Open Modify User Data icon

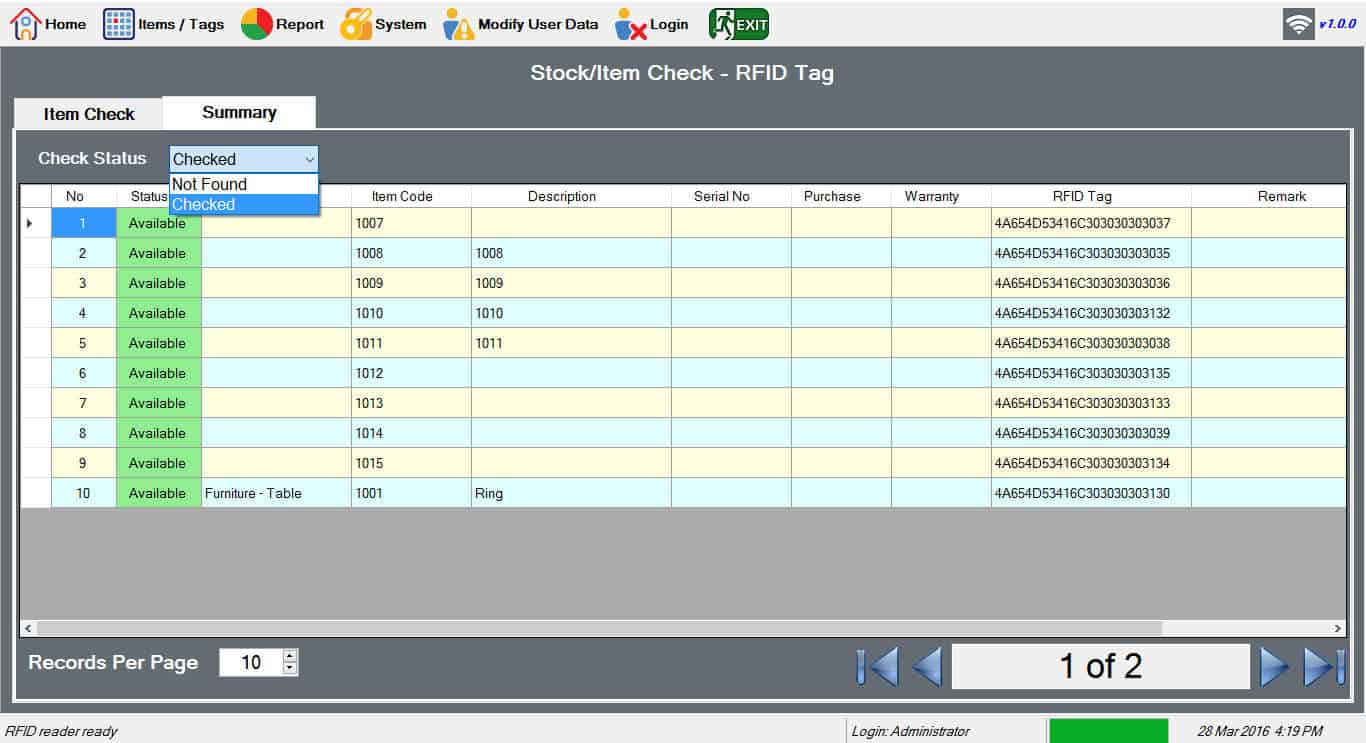(x=459, y=24)
